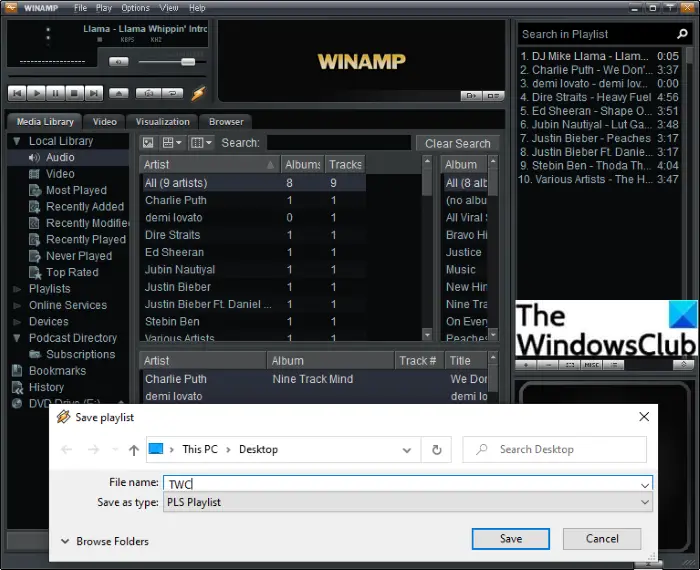The height and width of the screenshot is (570, 700).
Task: Open the playlist list options button
Action: [x=614, y=365]
